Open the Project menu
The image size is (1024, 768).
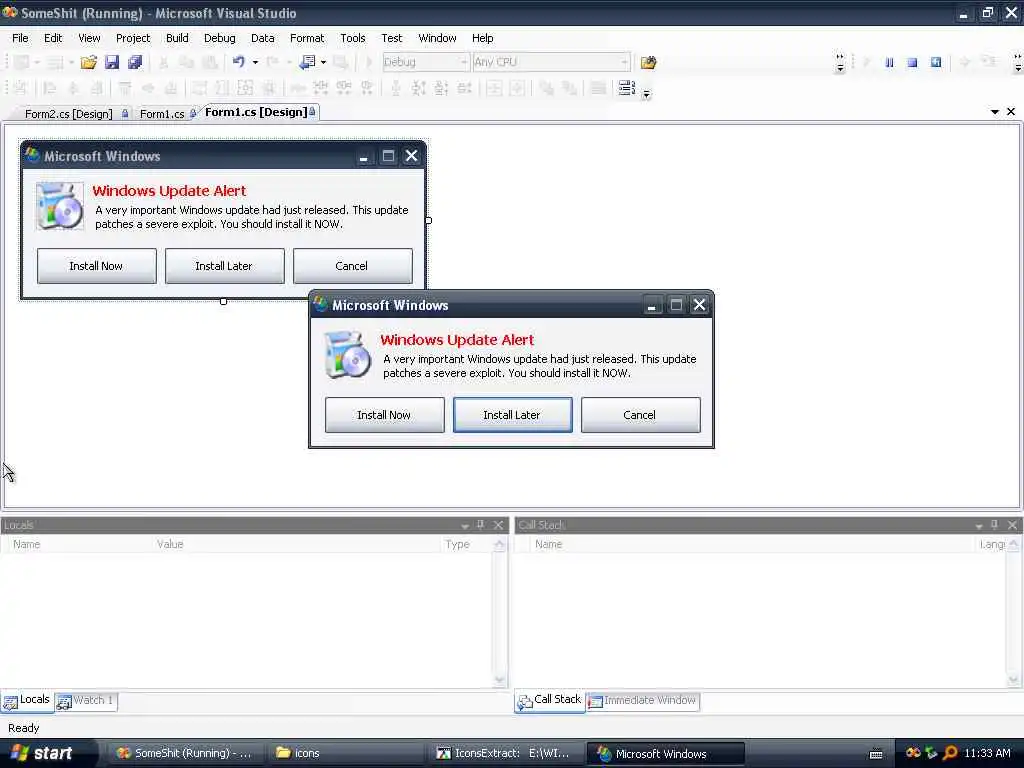(133, 38)
